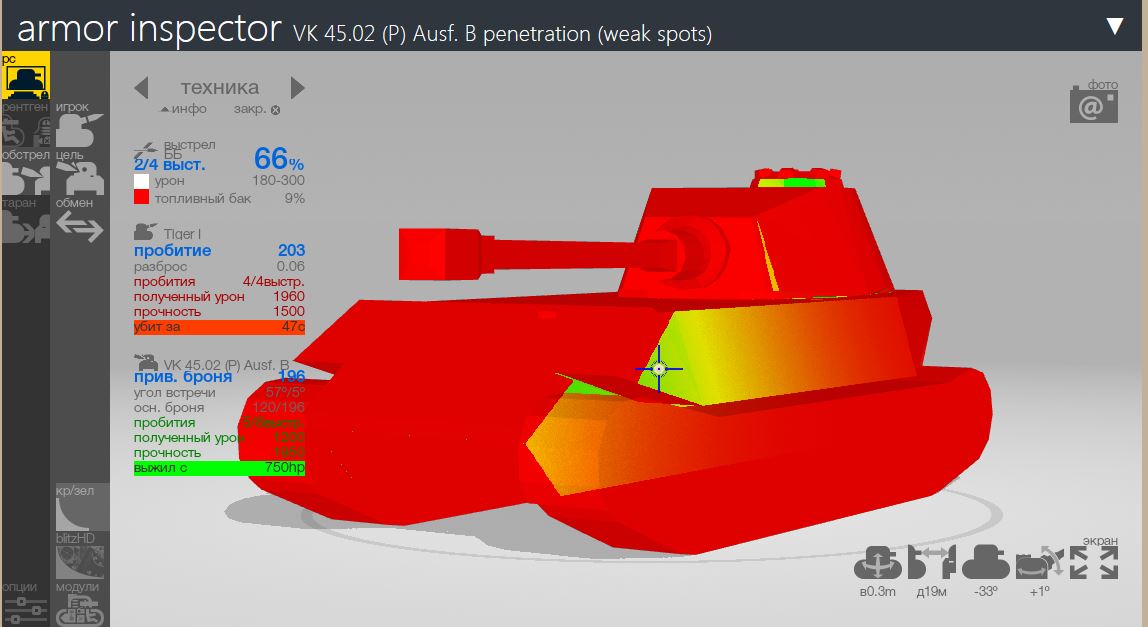Click the техника heading label
Viewport: 1148px width, 627px height.
point(220,87)
